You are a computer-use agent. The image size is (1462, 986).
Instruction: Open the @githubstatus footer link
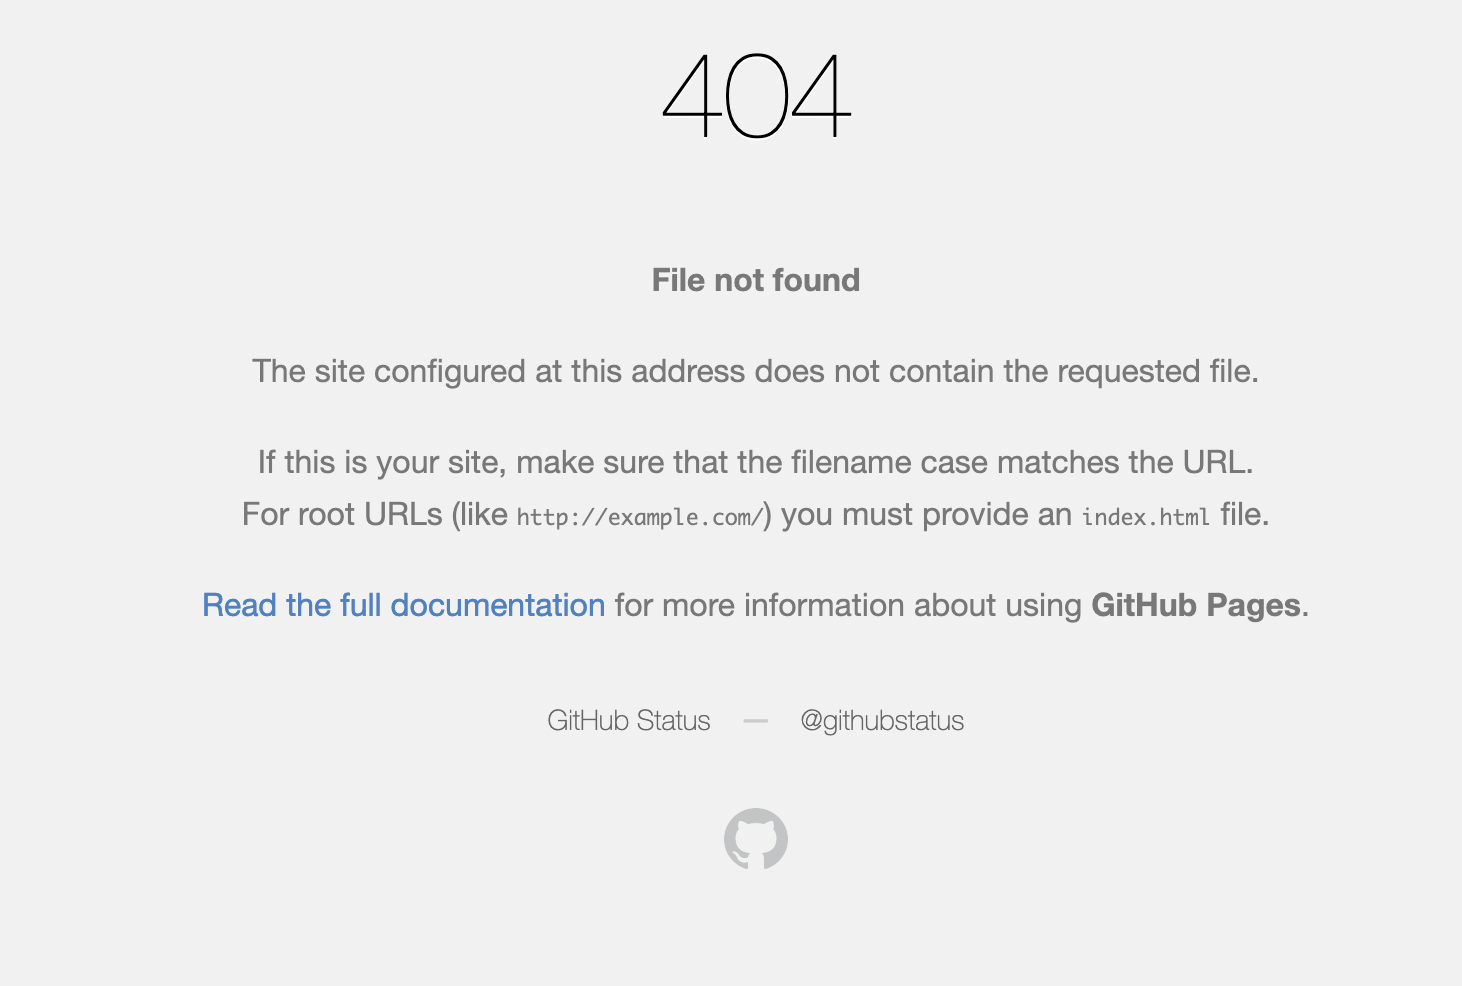click(882, 721)
